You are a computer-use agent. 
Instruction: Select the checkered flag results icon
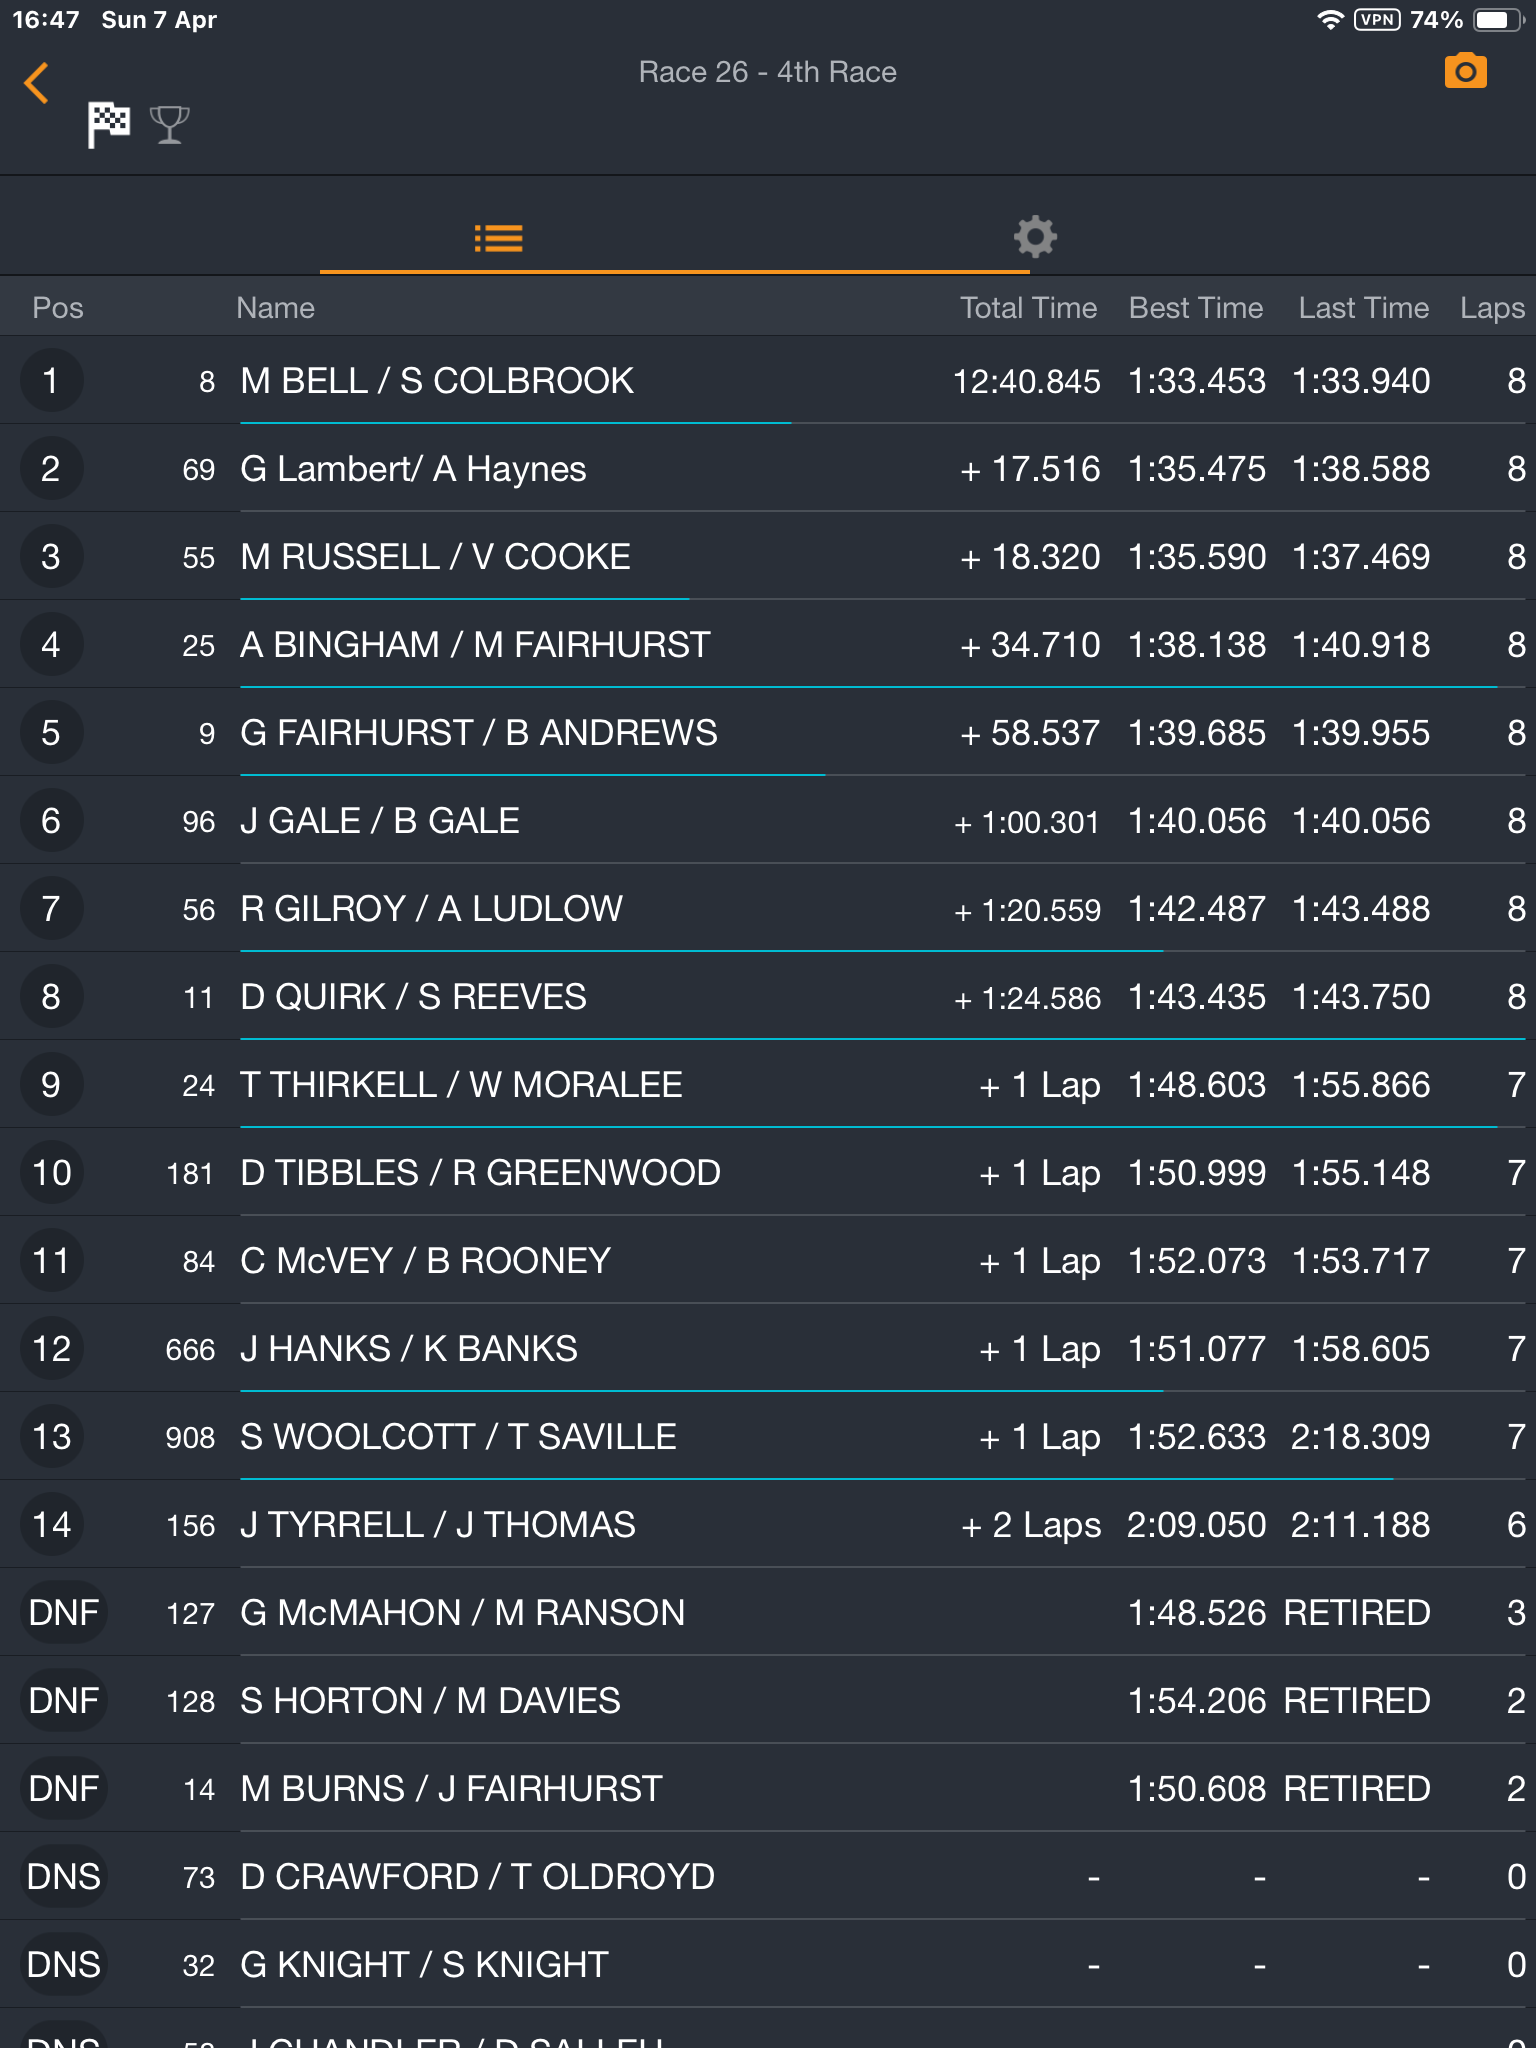108,125
